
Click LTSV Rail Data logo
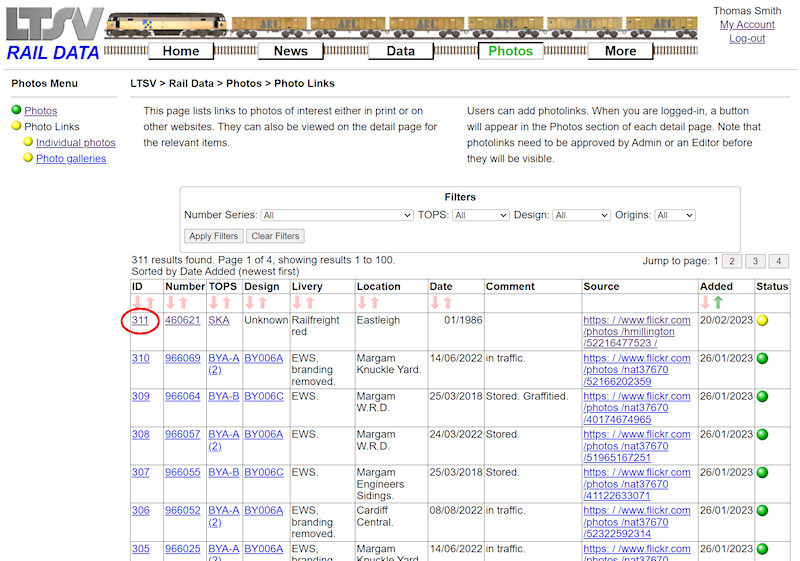coord(55,34)
